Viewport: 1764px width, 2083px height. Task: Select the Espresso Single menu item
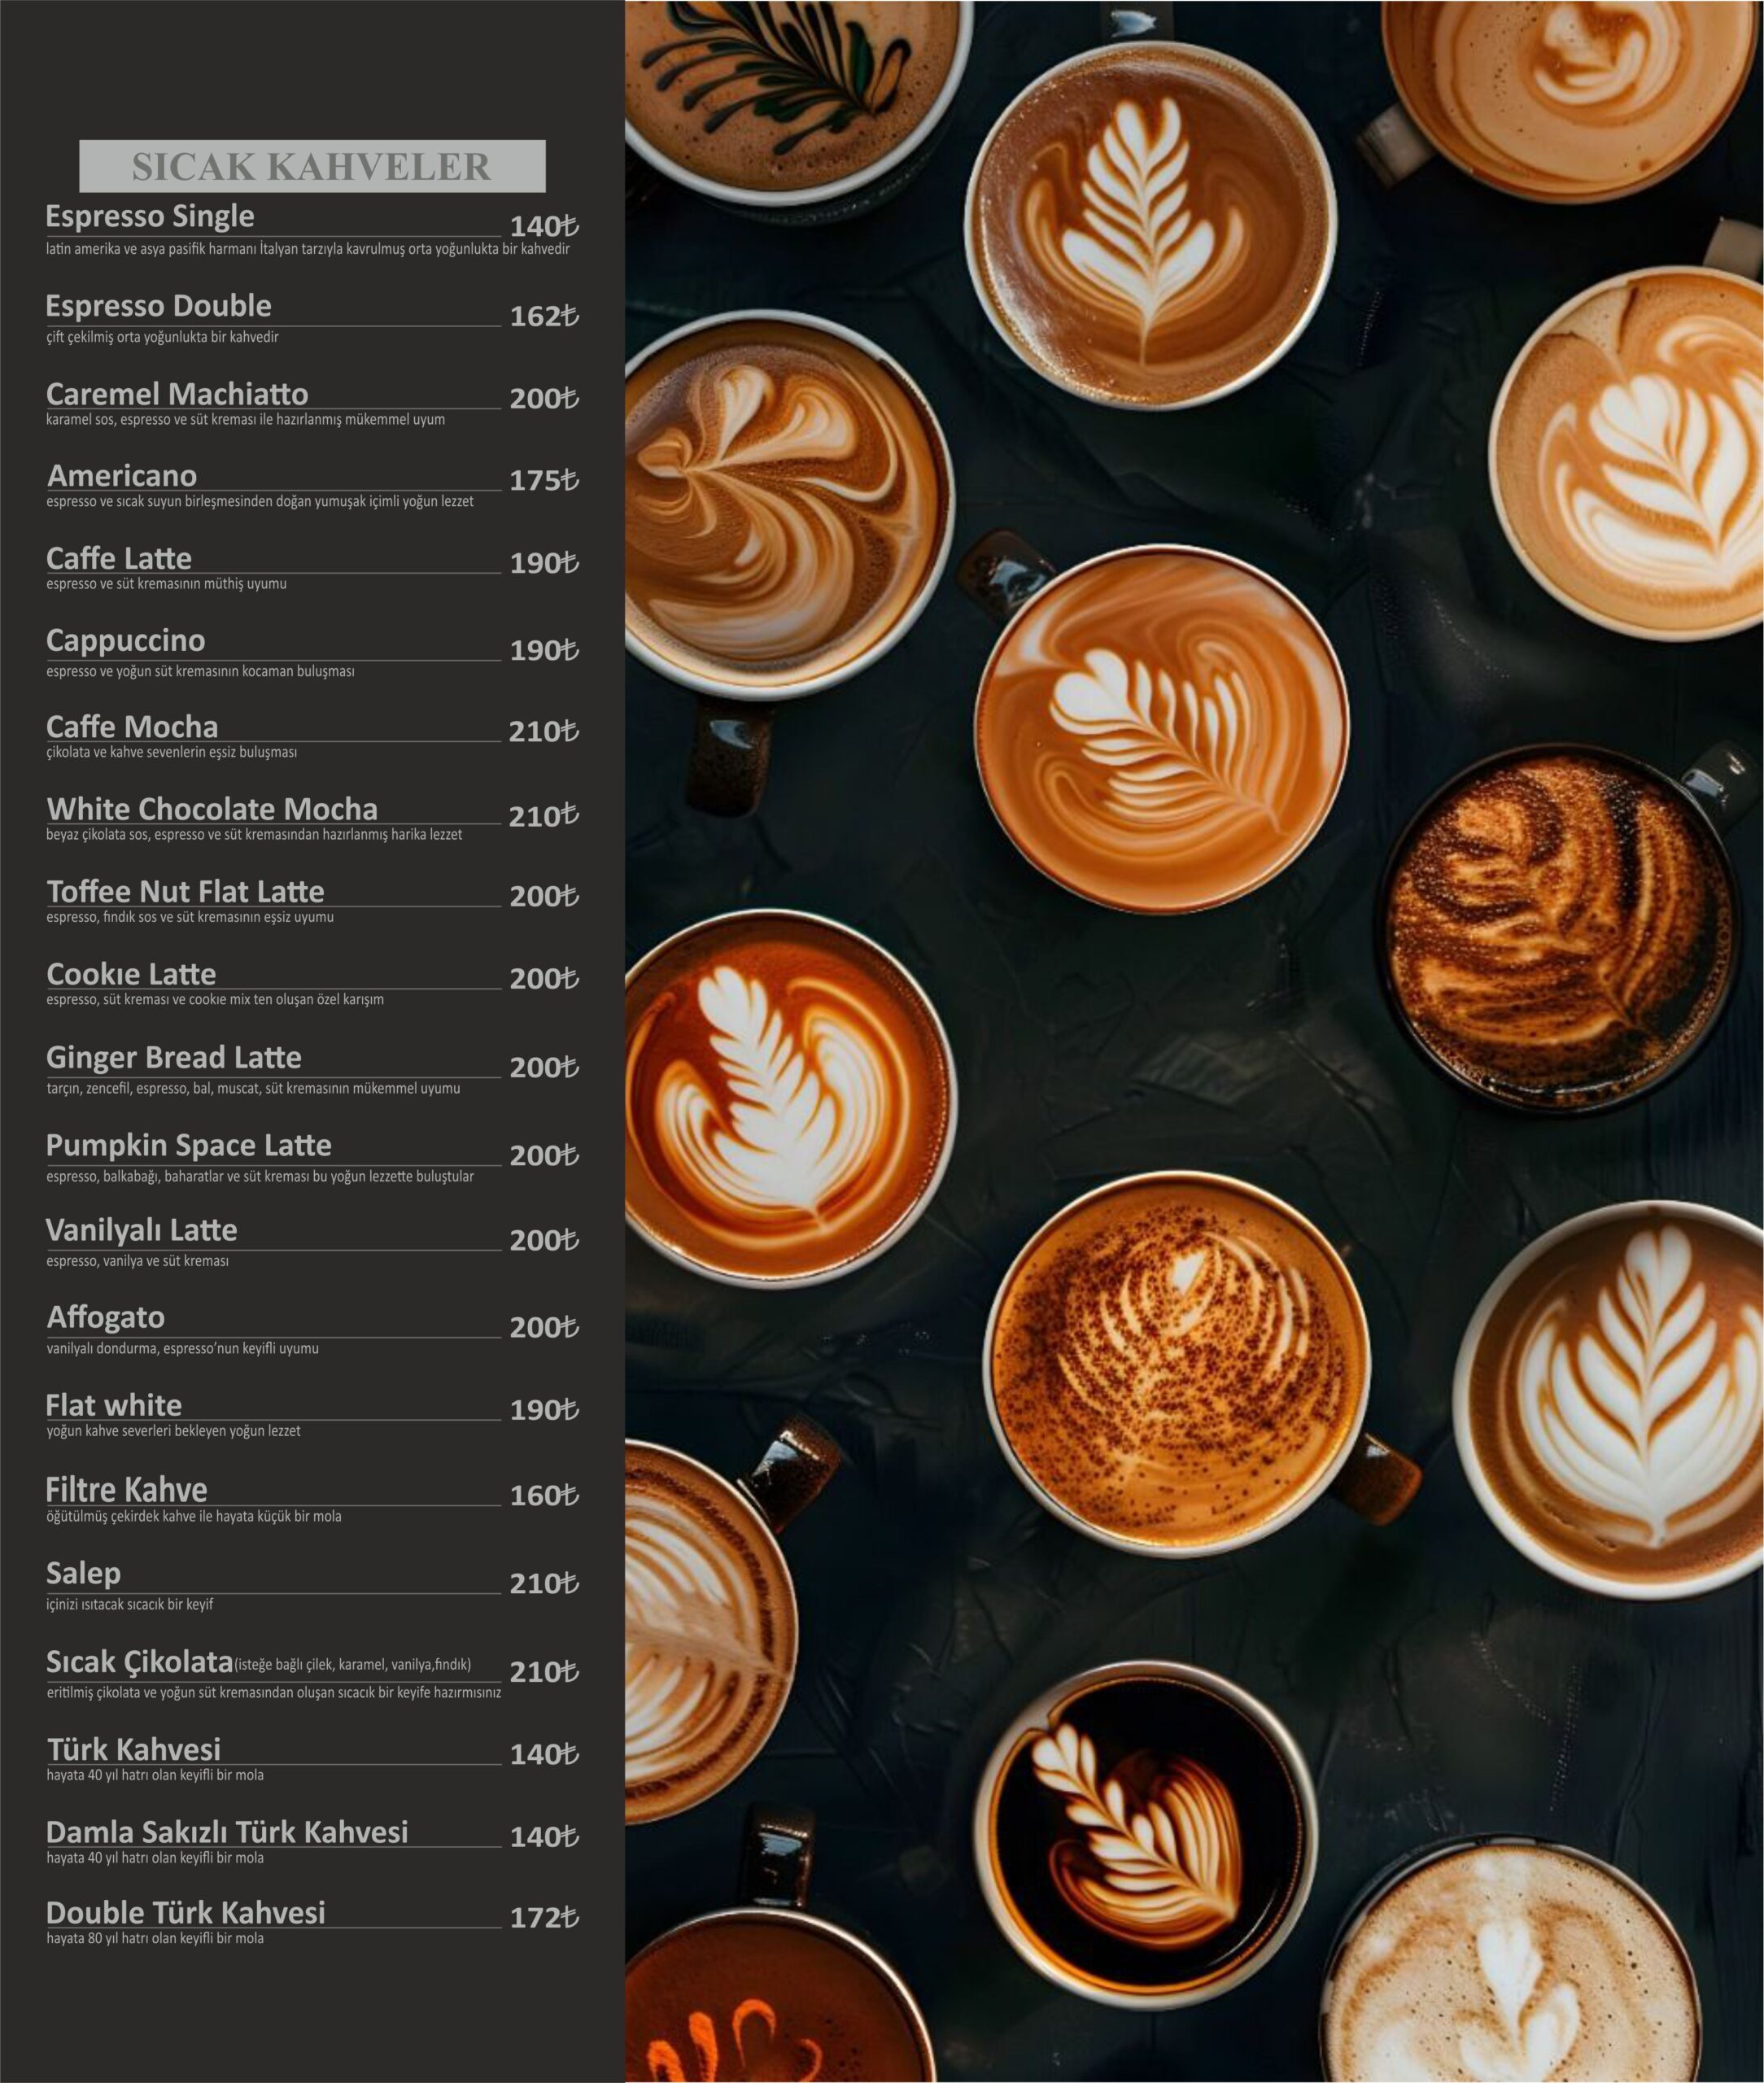click(x=150, y=216)
